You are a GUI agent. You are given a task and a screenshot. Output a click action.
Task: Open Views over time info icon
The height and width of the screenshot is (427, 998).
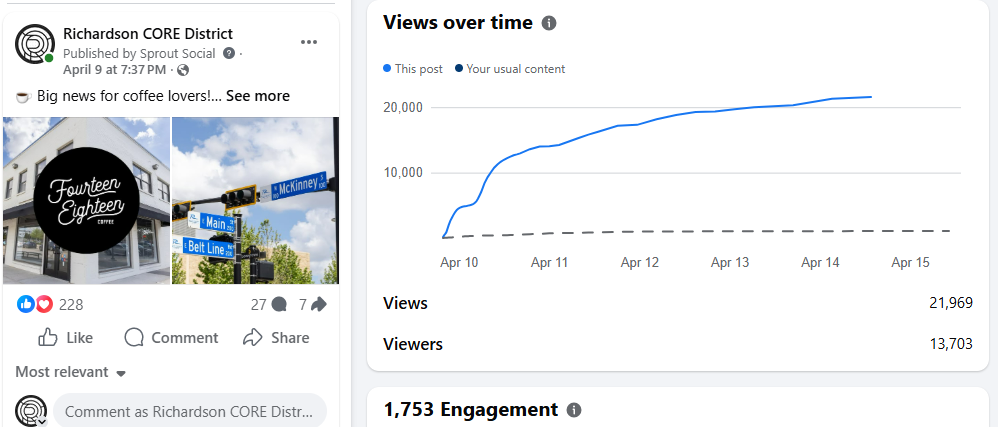[x=549, y=24]
